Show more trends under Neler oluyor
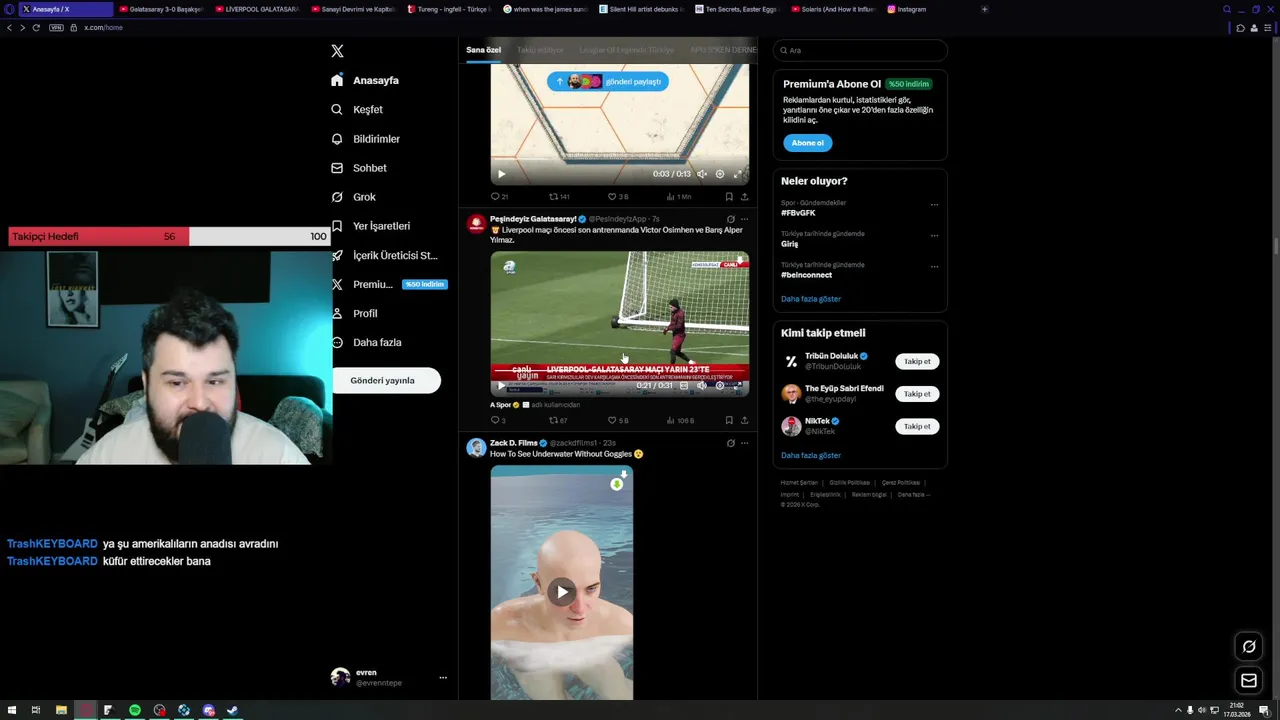The height and width of the screenshot is (720, 1280). pos(811,299)
